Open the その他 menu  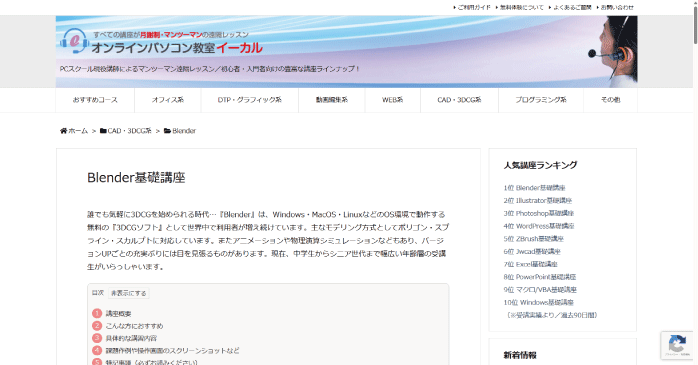point(610,100)
